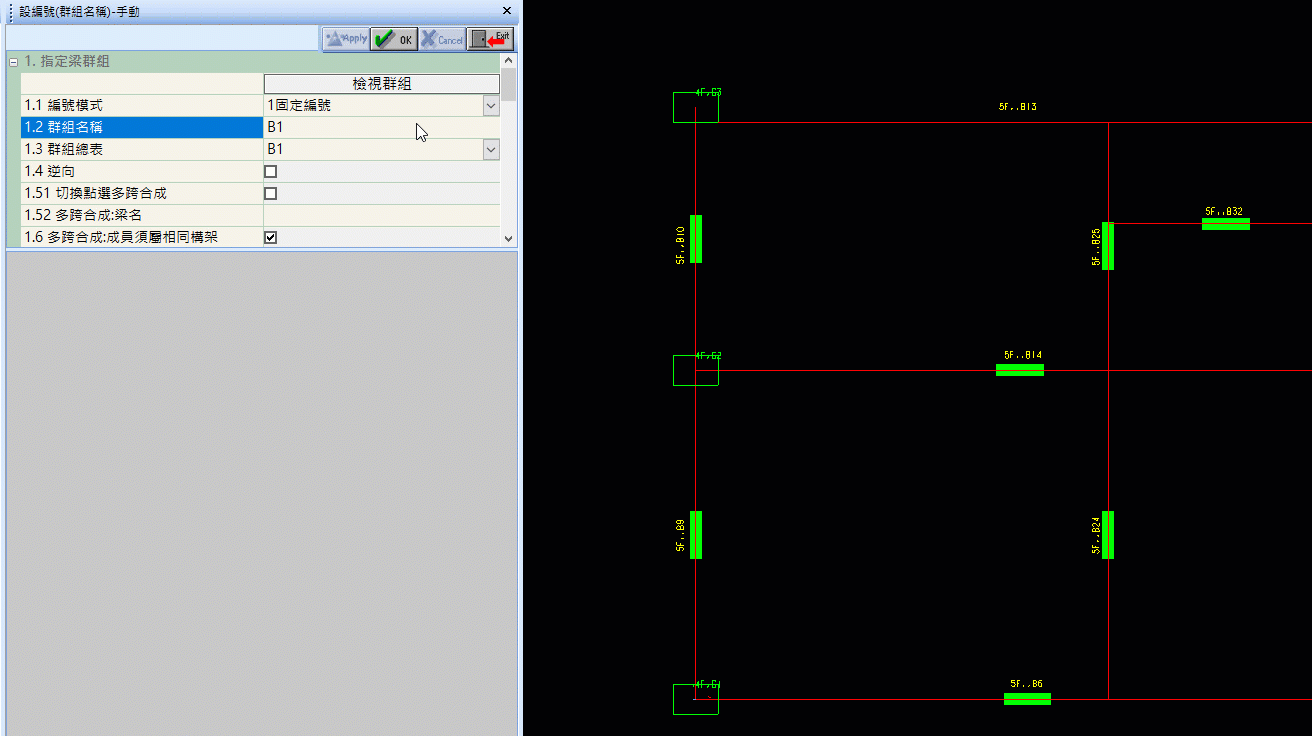This screenshot has width=1312, height=736.
Task: Select the vertical beam marker 5F..B10
Action: pos(696,239)
